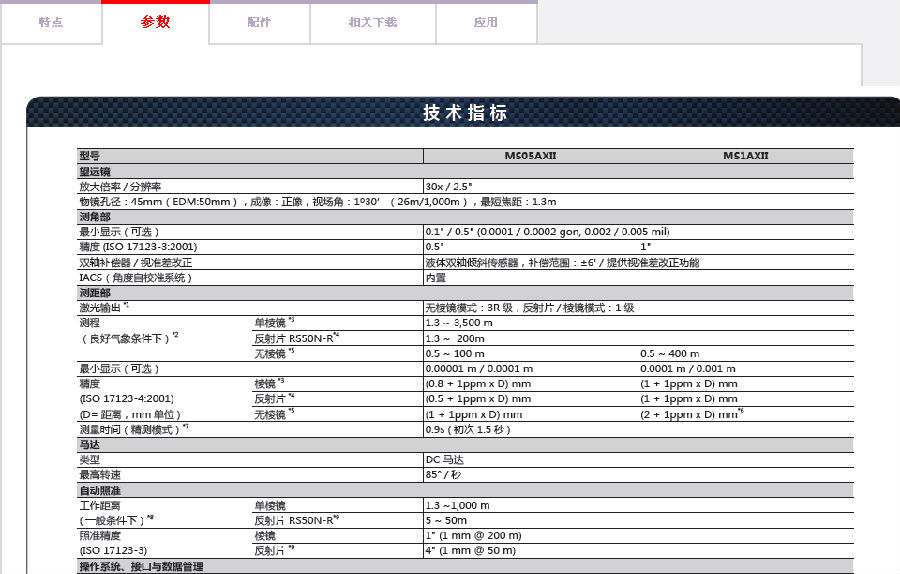900x574 pixels.
Task: Click the 测角部 section heading
Action: click(95, 217)
